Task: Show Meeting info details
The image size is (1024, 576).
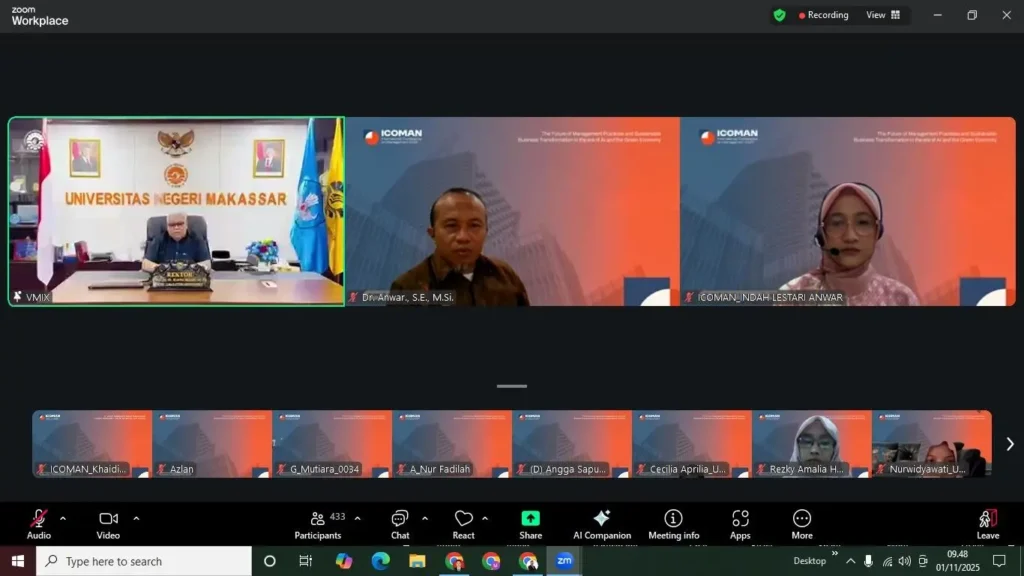Action: click(x=673, y=523)
